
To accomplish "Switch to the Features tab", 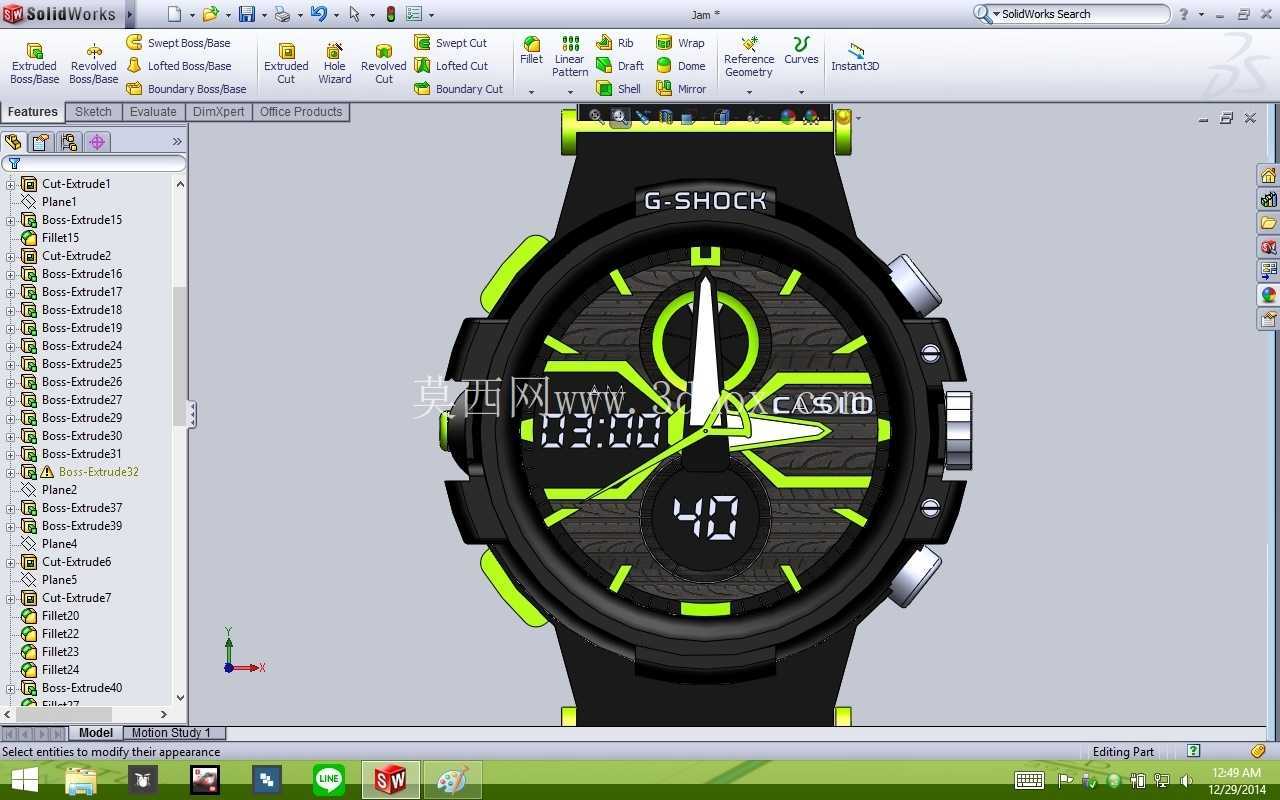I will [x=33, y=112].
